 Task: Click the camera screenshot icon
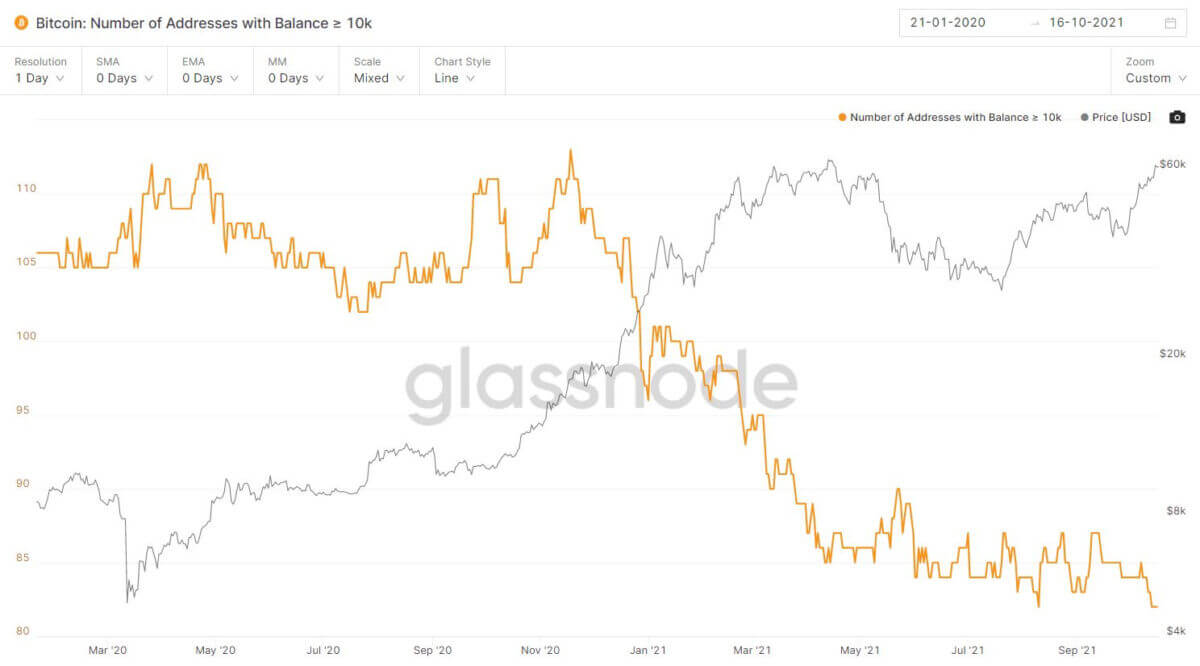[x=1177, y=117]
